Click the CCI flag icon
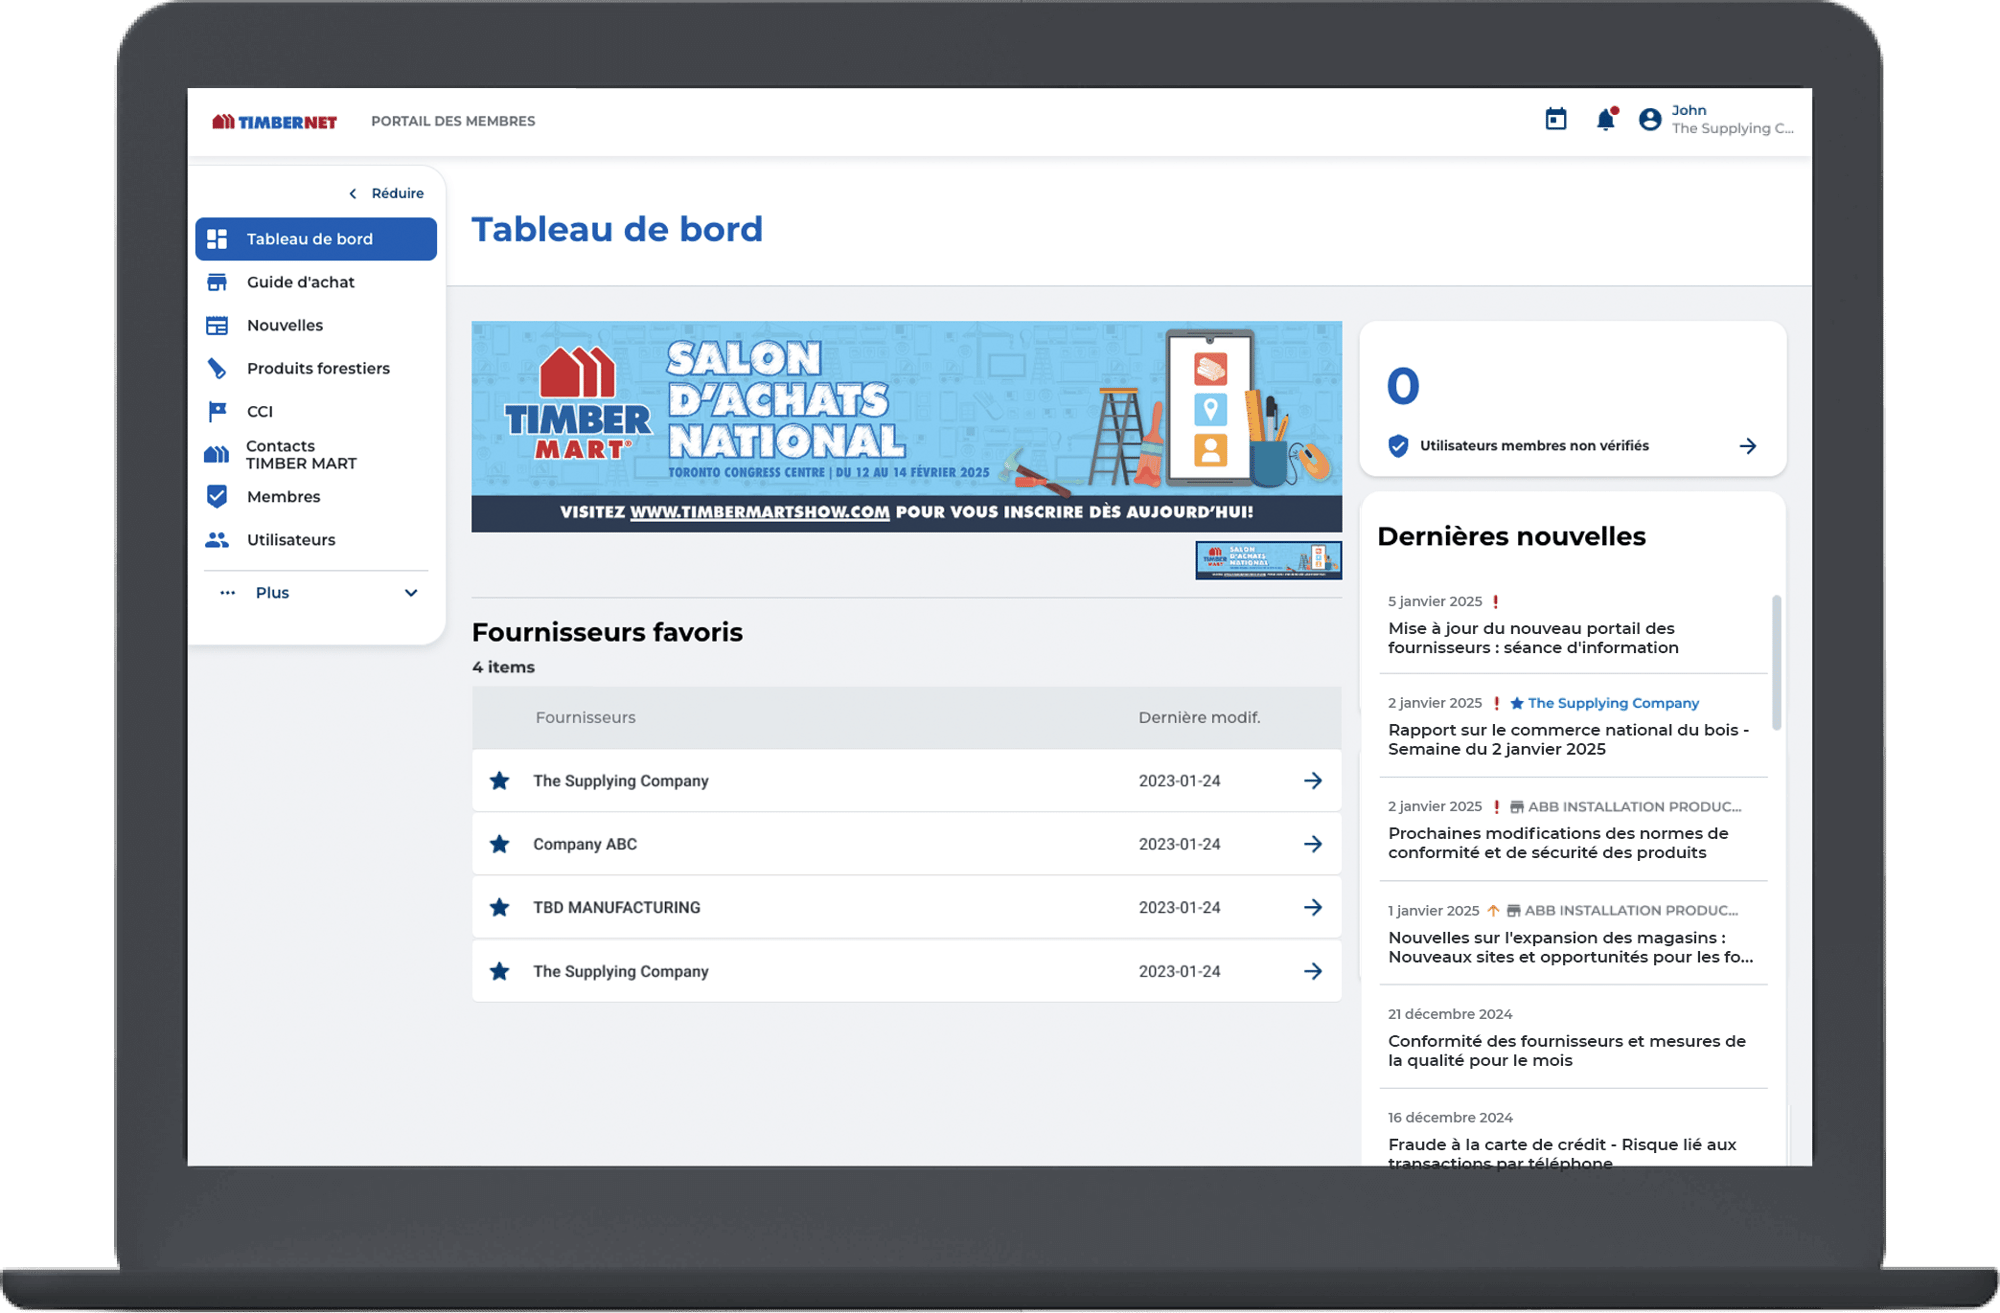The image size is (2000, 1313). [x=217, y=411]
